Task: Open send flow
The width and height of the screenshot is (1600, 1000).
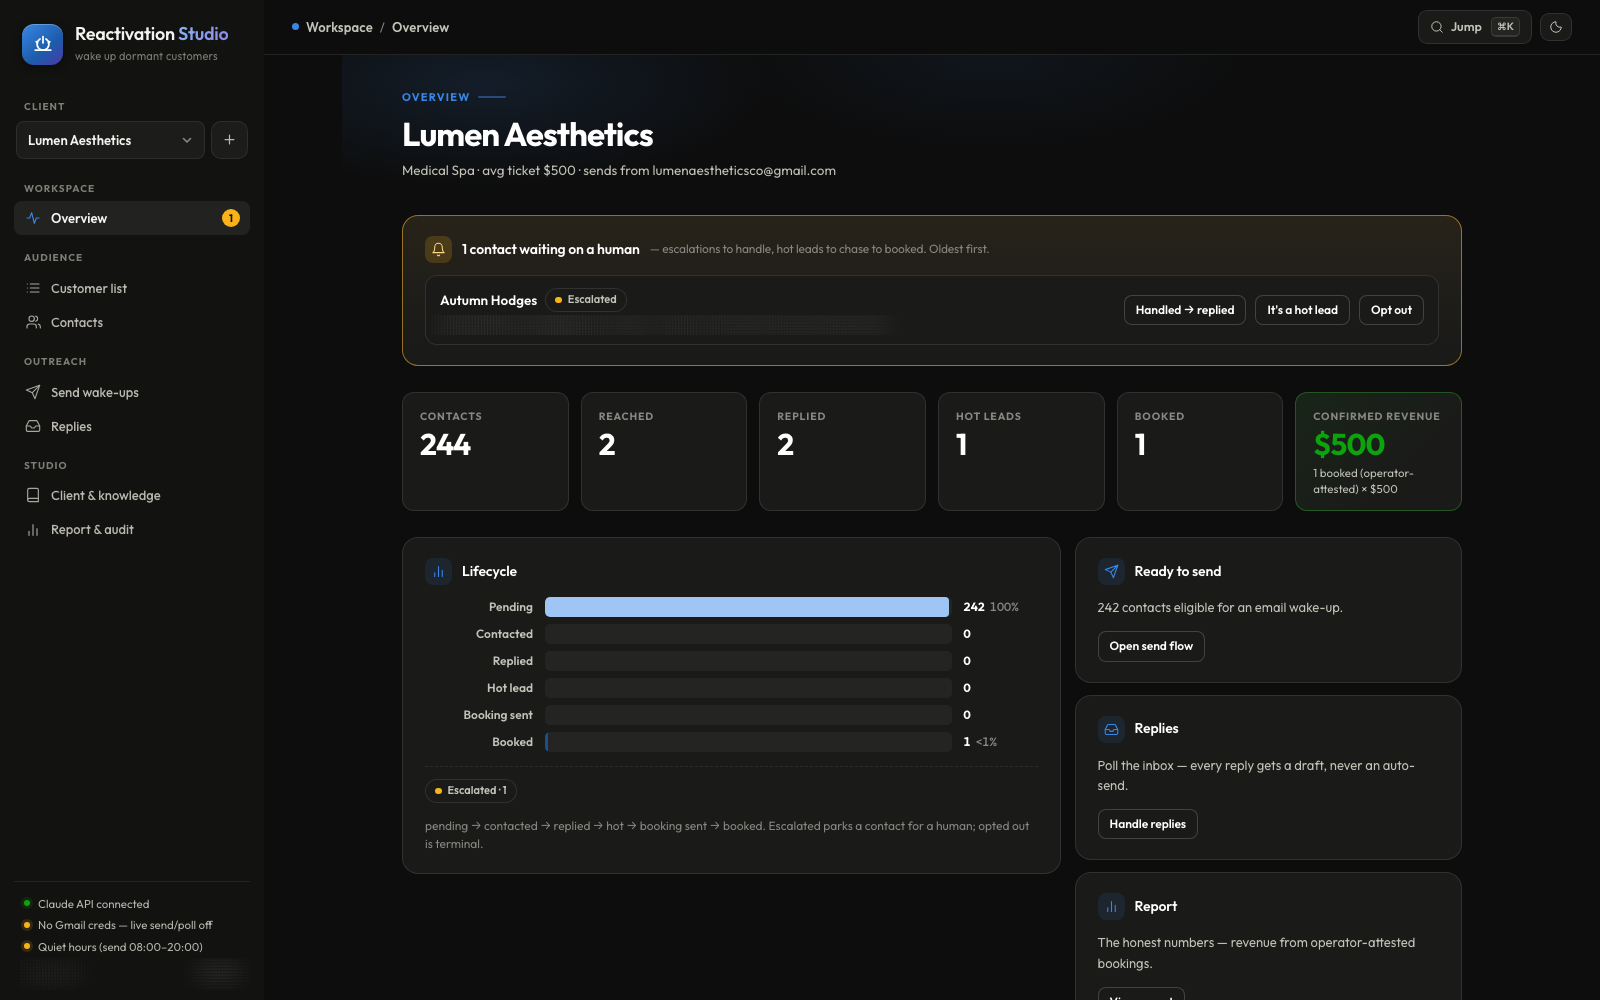Action: 1151,646
